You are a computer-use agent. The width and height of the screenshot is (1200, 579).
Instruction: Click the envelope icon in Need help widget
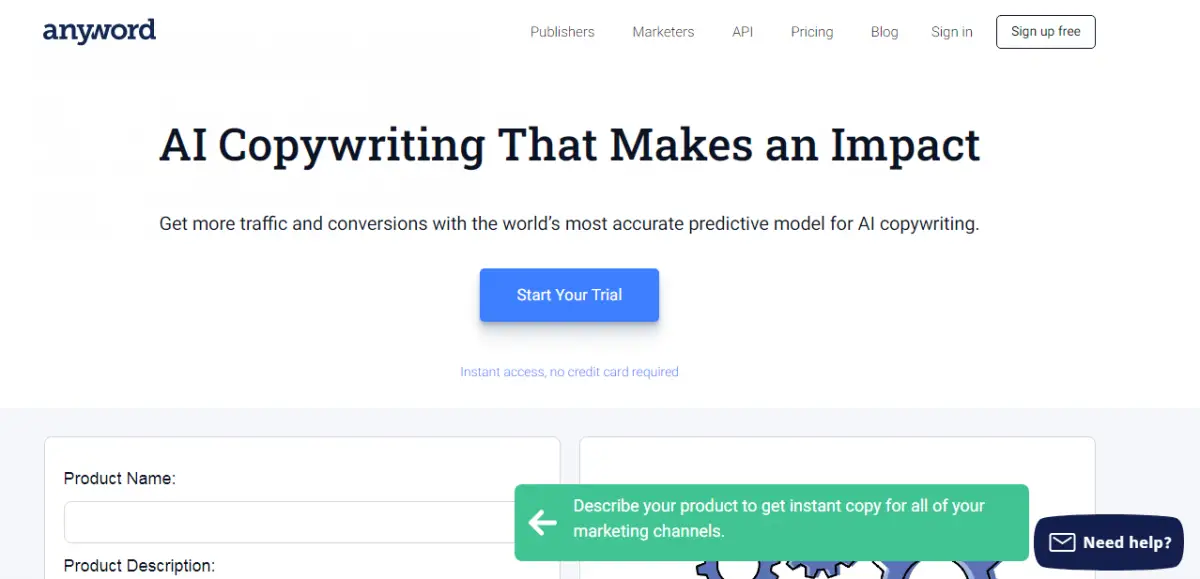click(x=1062, y=542)
